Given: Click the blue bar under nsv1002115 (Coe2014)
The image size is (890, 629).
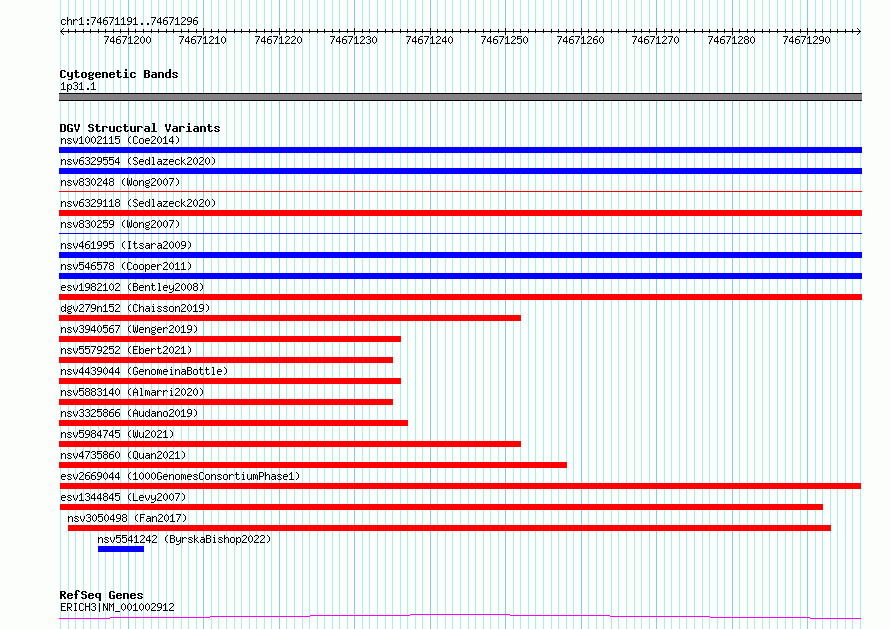Looking at the screenshot, I should [460, 150].
